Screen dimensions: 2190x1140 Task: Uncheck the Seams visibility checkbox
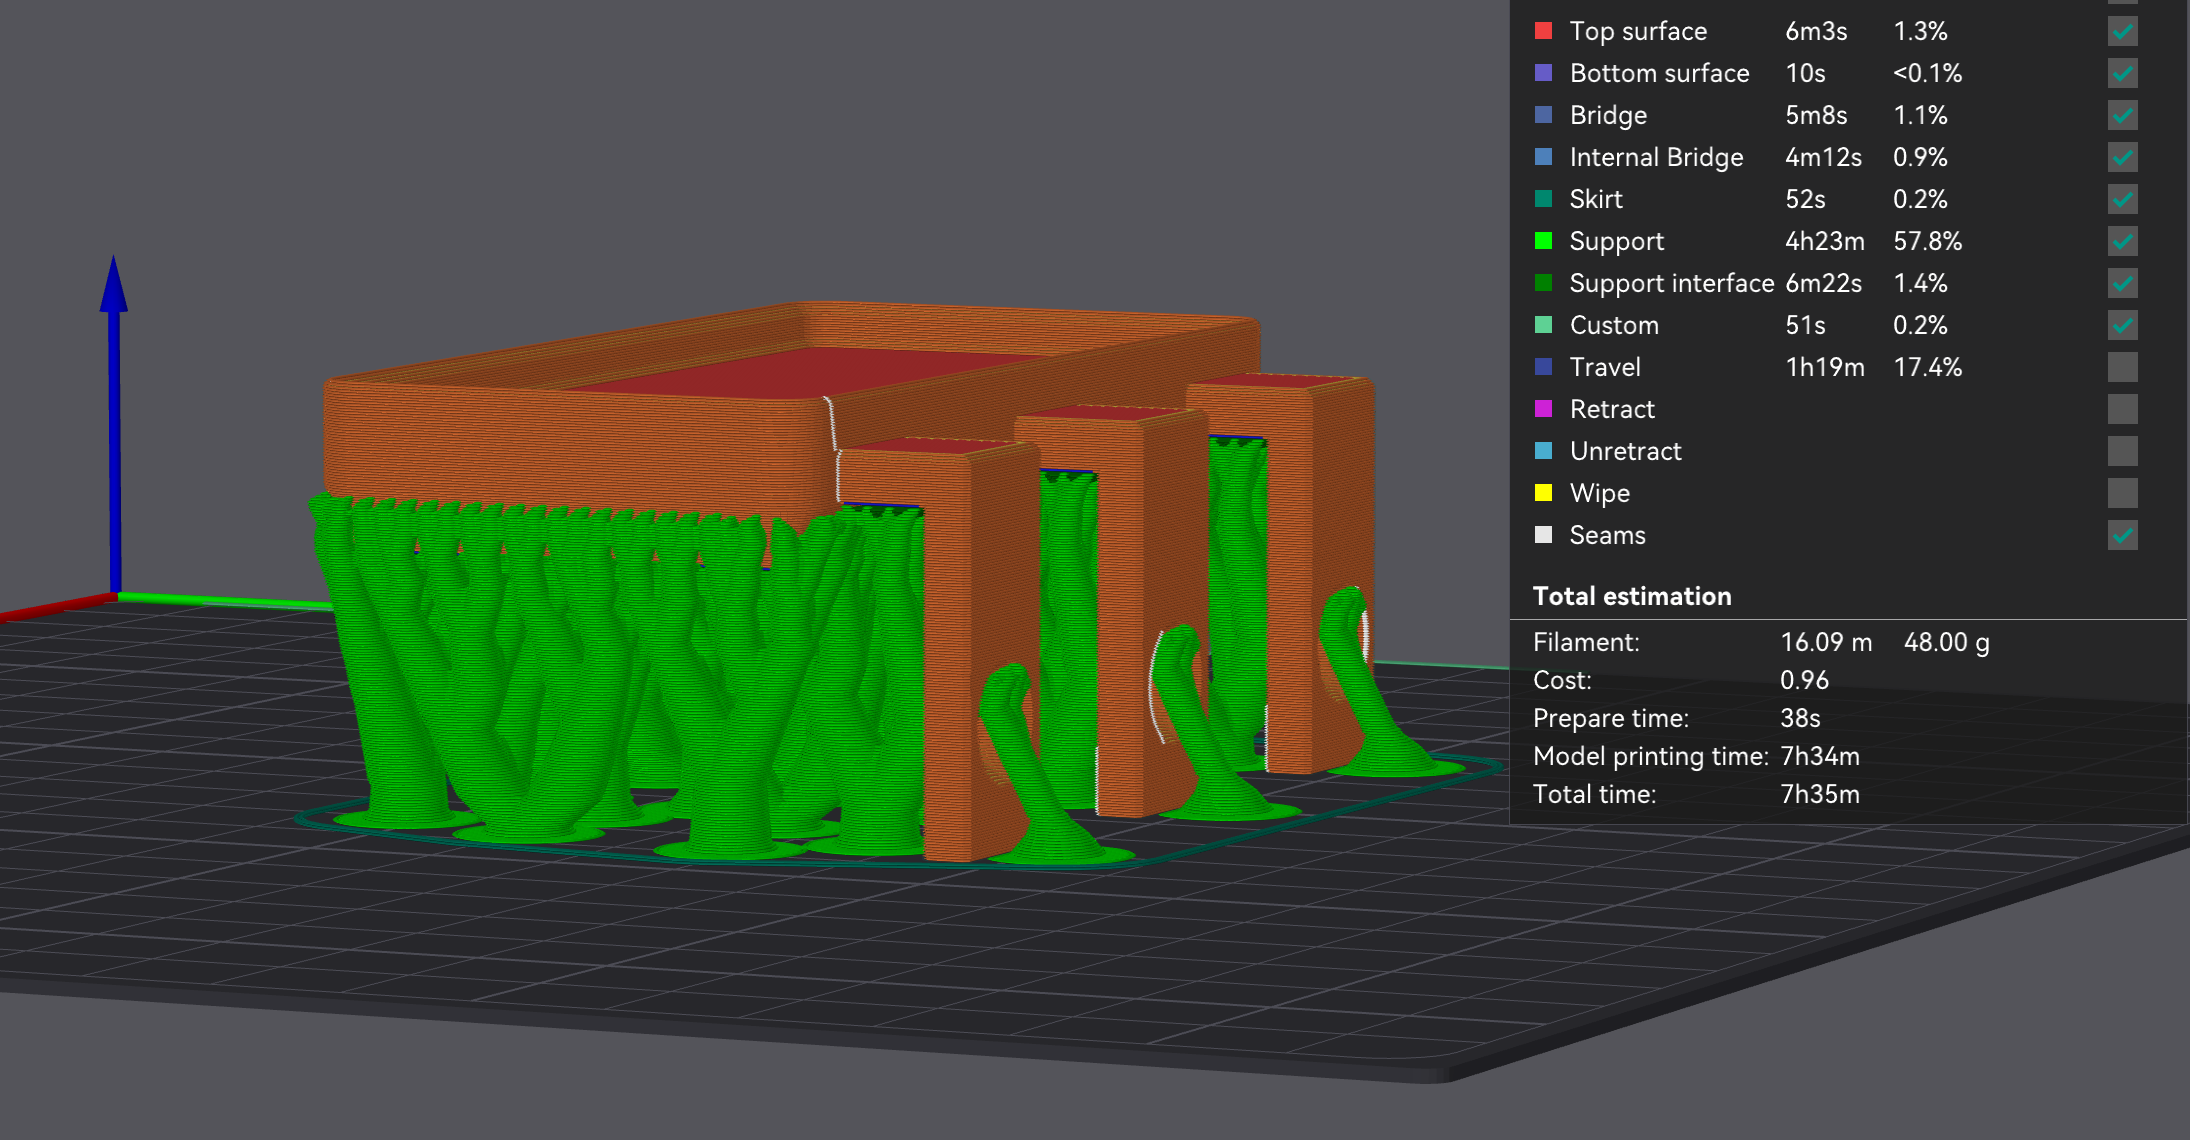pos(2122,536)
